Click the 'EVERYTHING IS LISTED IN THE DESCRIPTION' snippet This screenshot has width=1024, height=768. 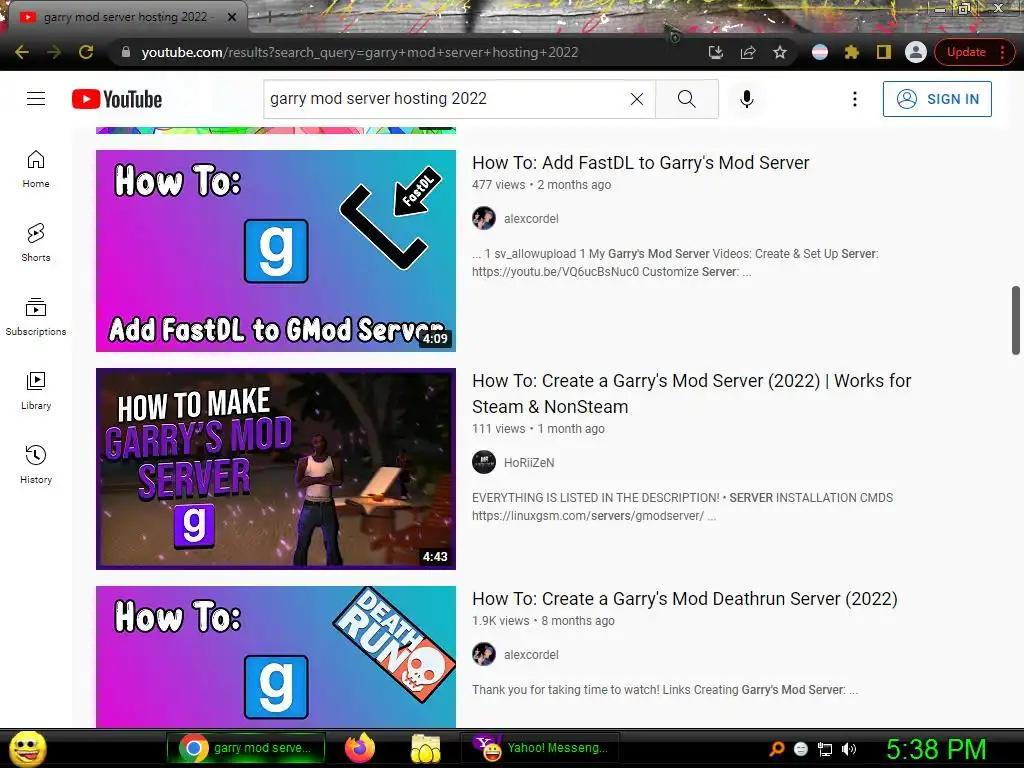coord(682,507)
